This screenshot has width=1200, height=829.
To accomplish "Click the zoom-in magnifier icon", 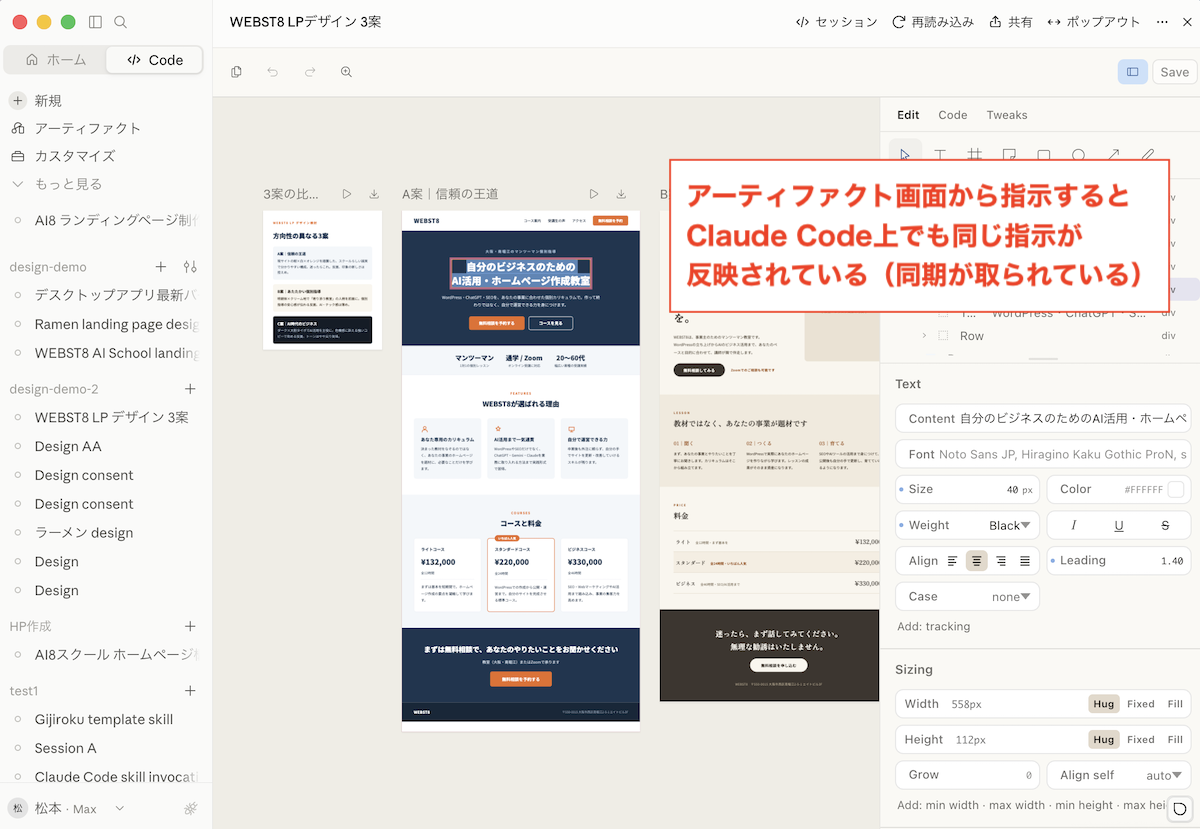I will (346, 72).
